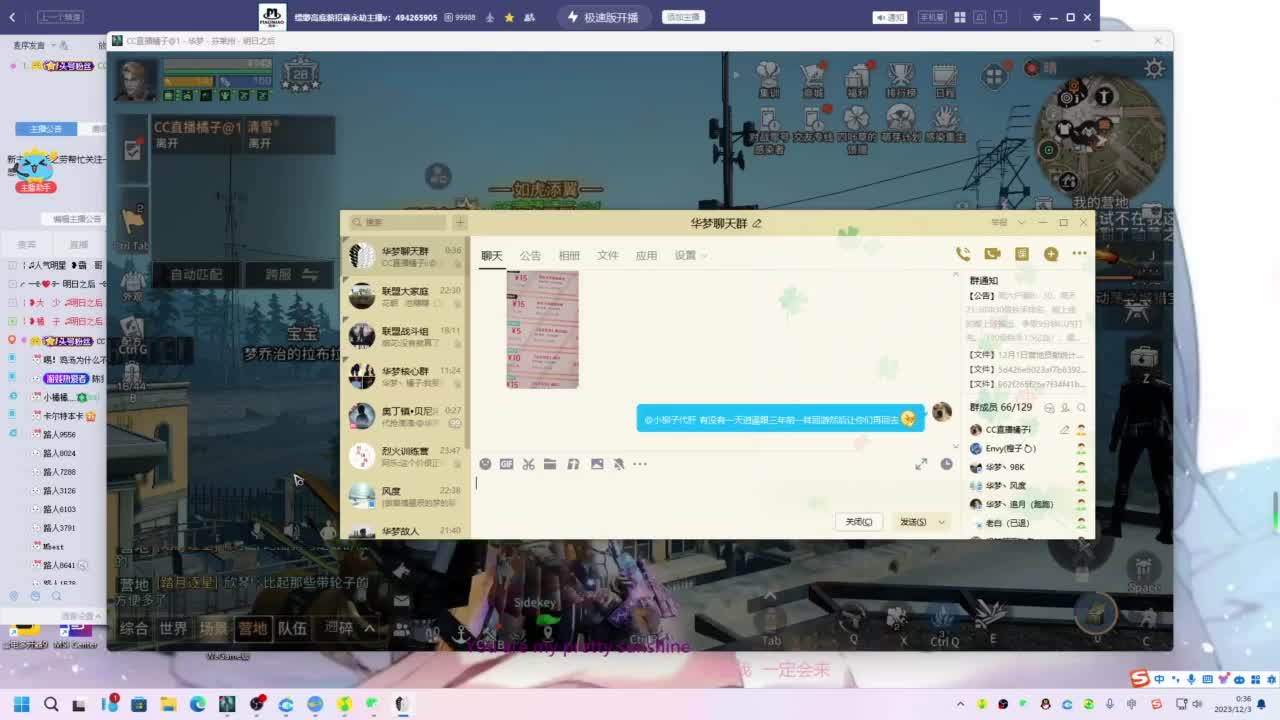Select the 综合 game chat tab
The image size is (1280, 720).
coord(134,628)
